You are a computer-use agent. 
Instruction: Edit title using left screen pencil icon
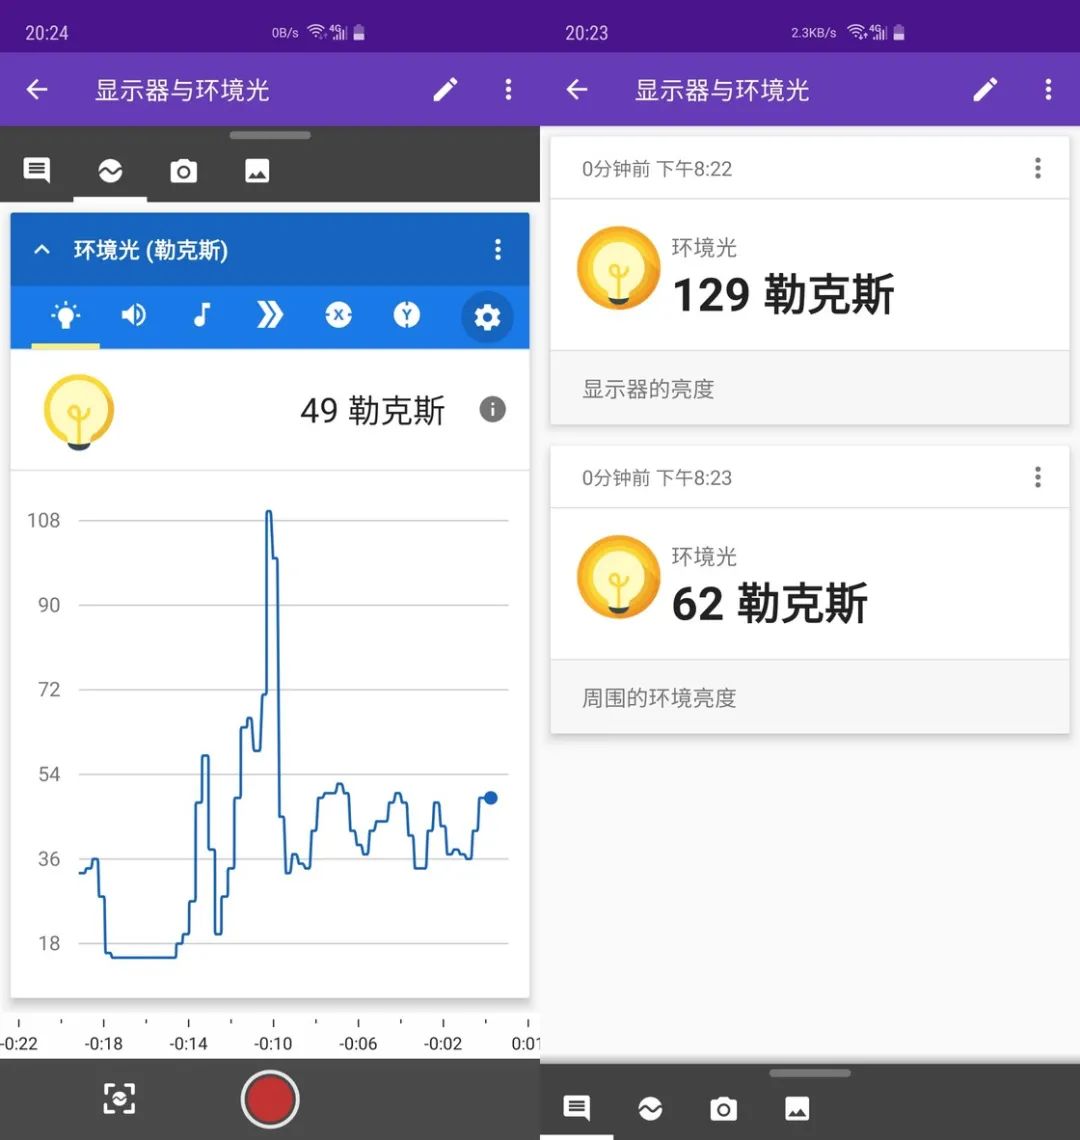[x=445, y=89]
